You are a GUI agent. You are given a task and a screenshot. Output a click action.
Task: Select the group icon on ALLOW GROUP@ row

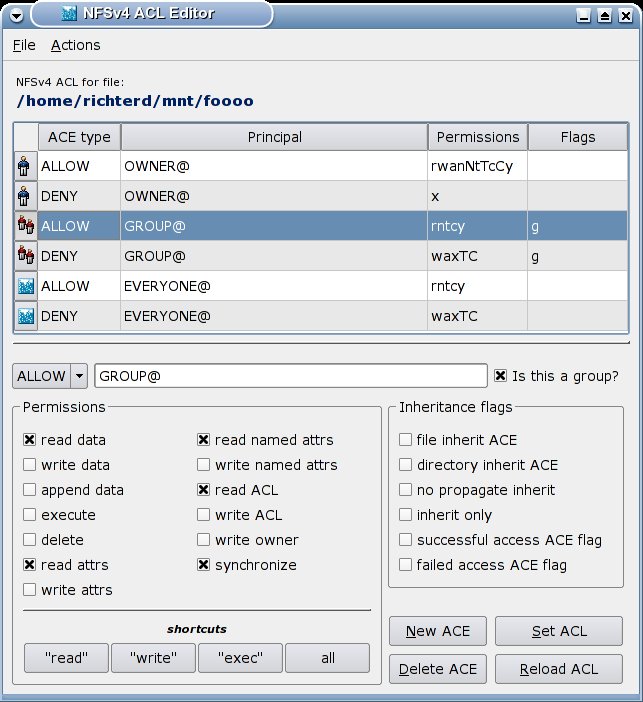[25, 226]
